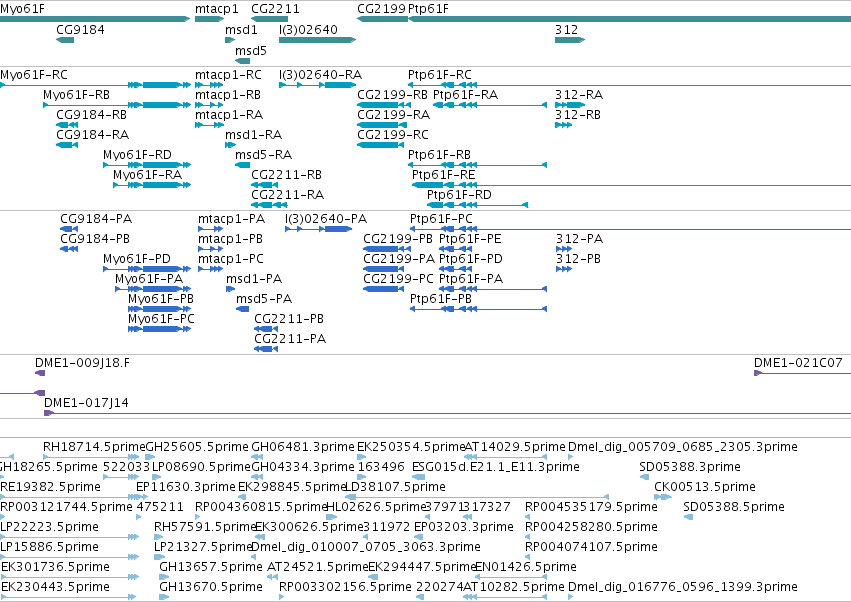Select the CG2199-RC label
The width and height of the screenshot is (851, 602).
[393, 135]
